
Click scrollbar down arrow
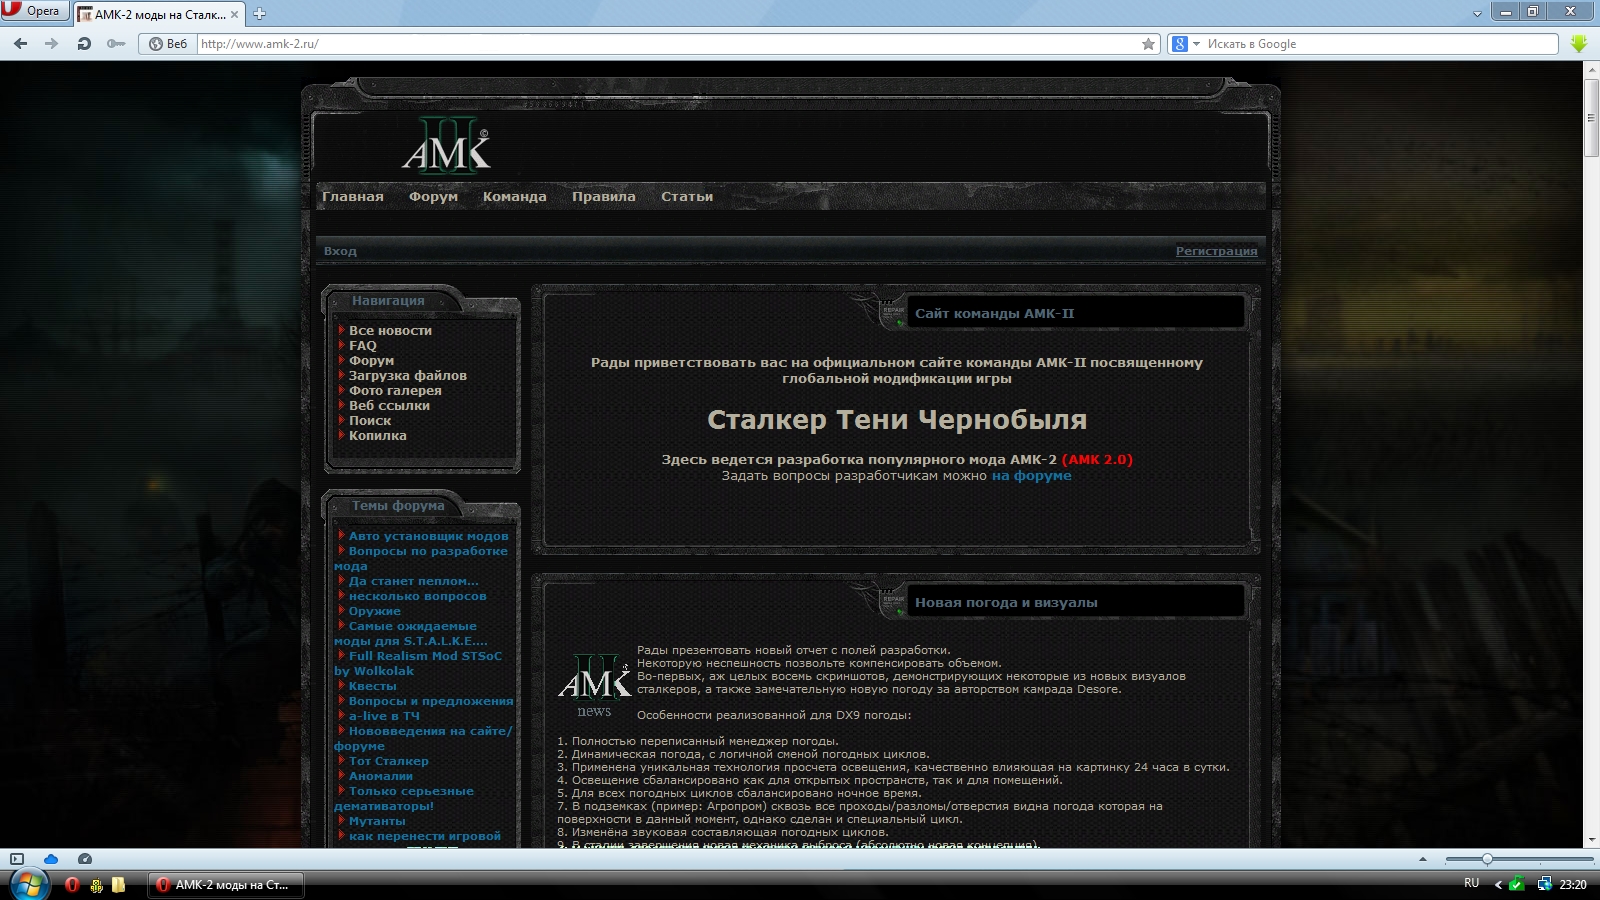(x=1591, y=840)
